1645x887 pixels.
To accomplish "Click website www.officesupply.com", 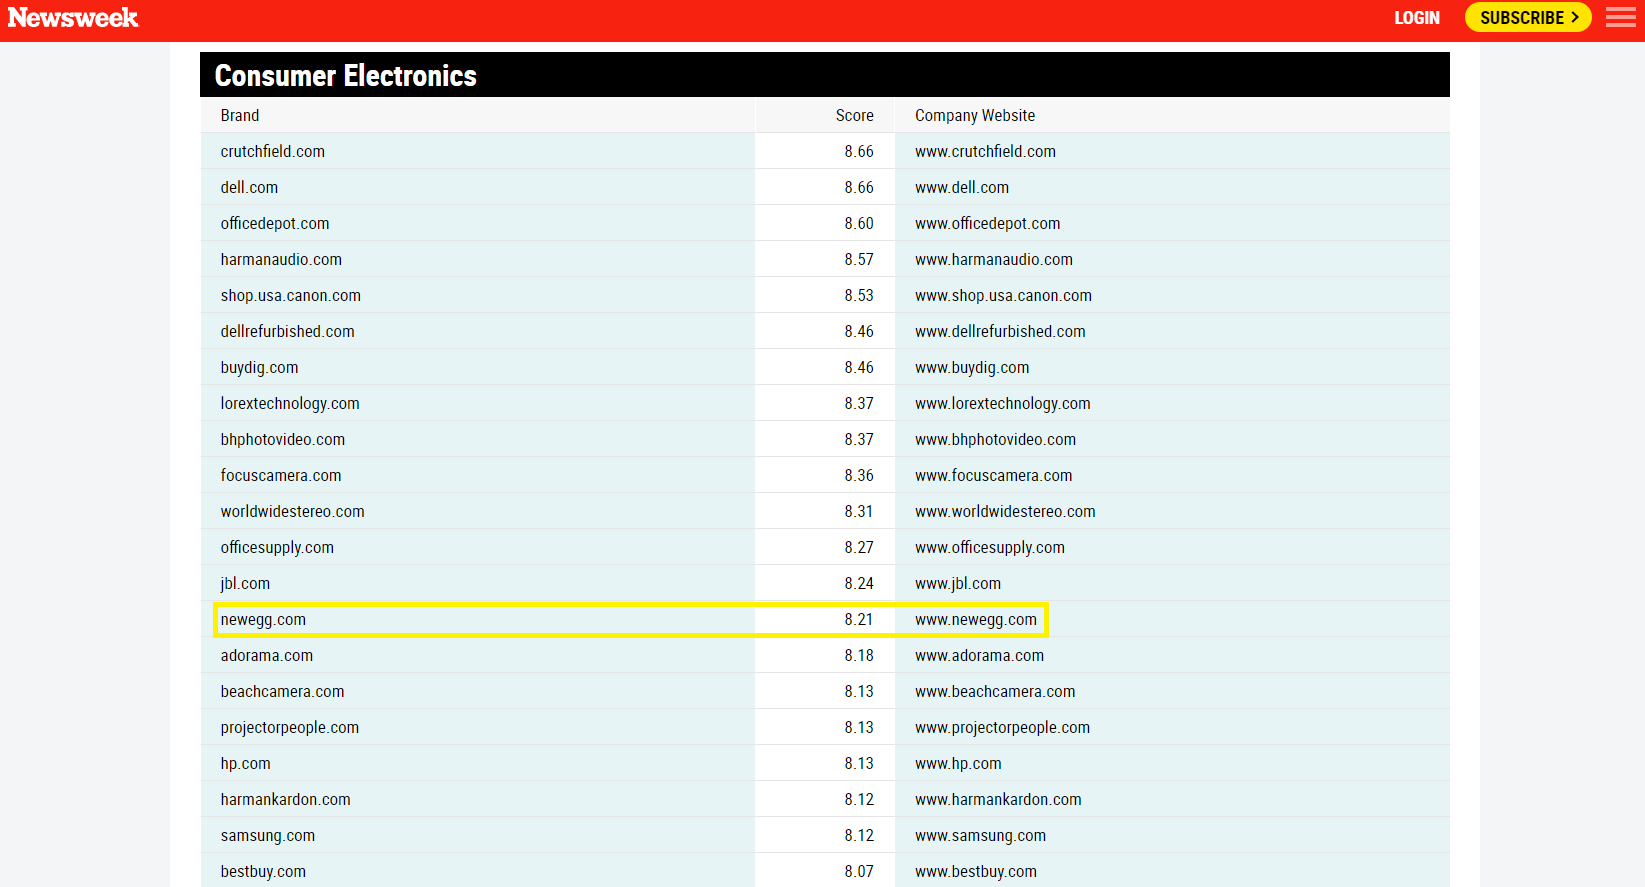I will click(x=990, y=548).
